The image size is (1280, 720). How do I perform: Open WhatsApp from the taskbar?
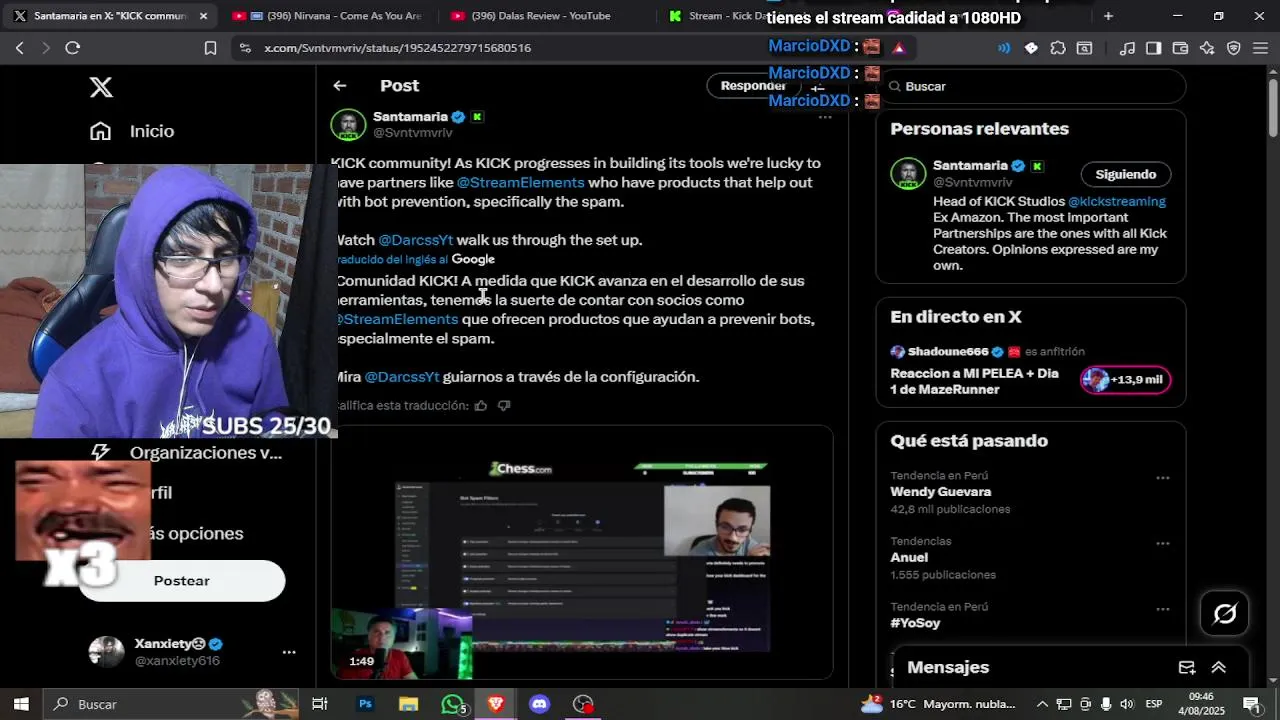452,704
